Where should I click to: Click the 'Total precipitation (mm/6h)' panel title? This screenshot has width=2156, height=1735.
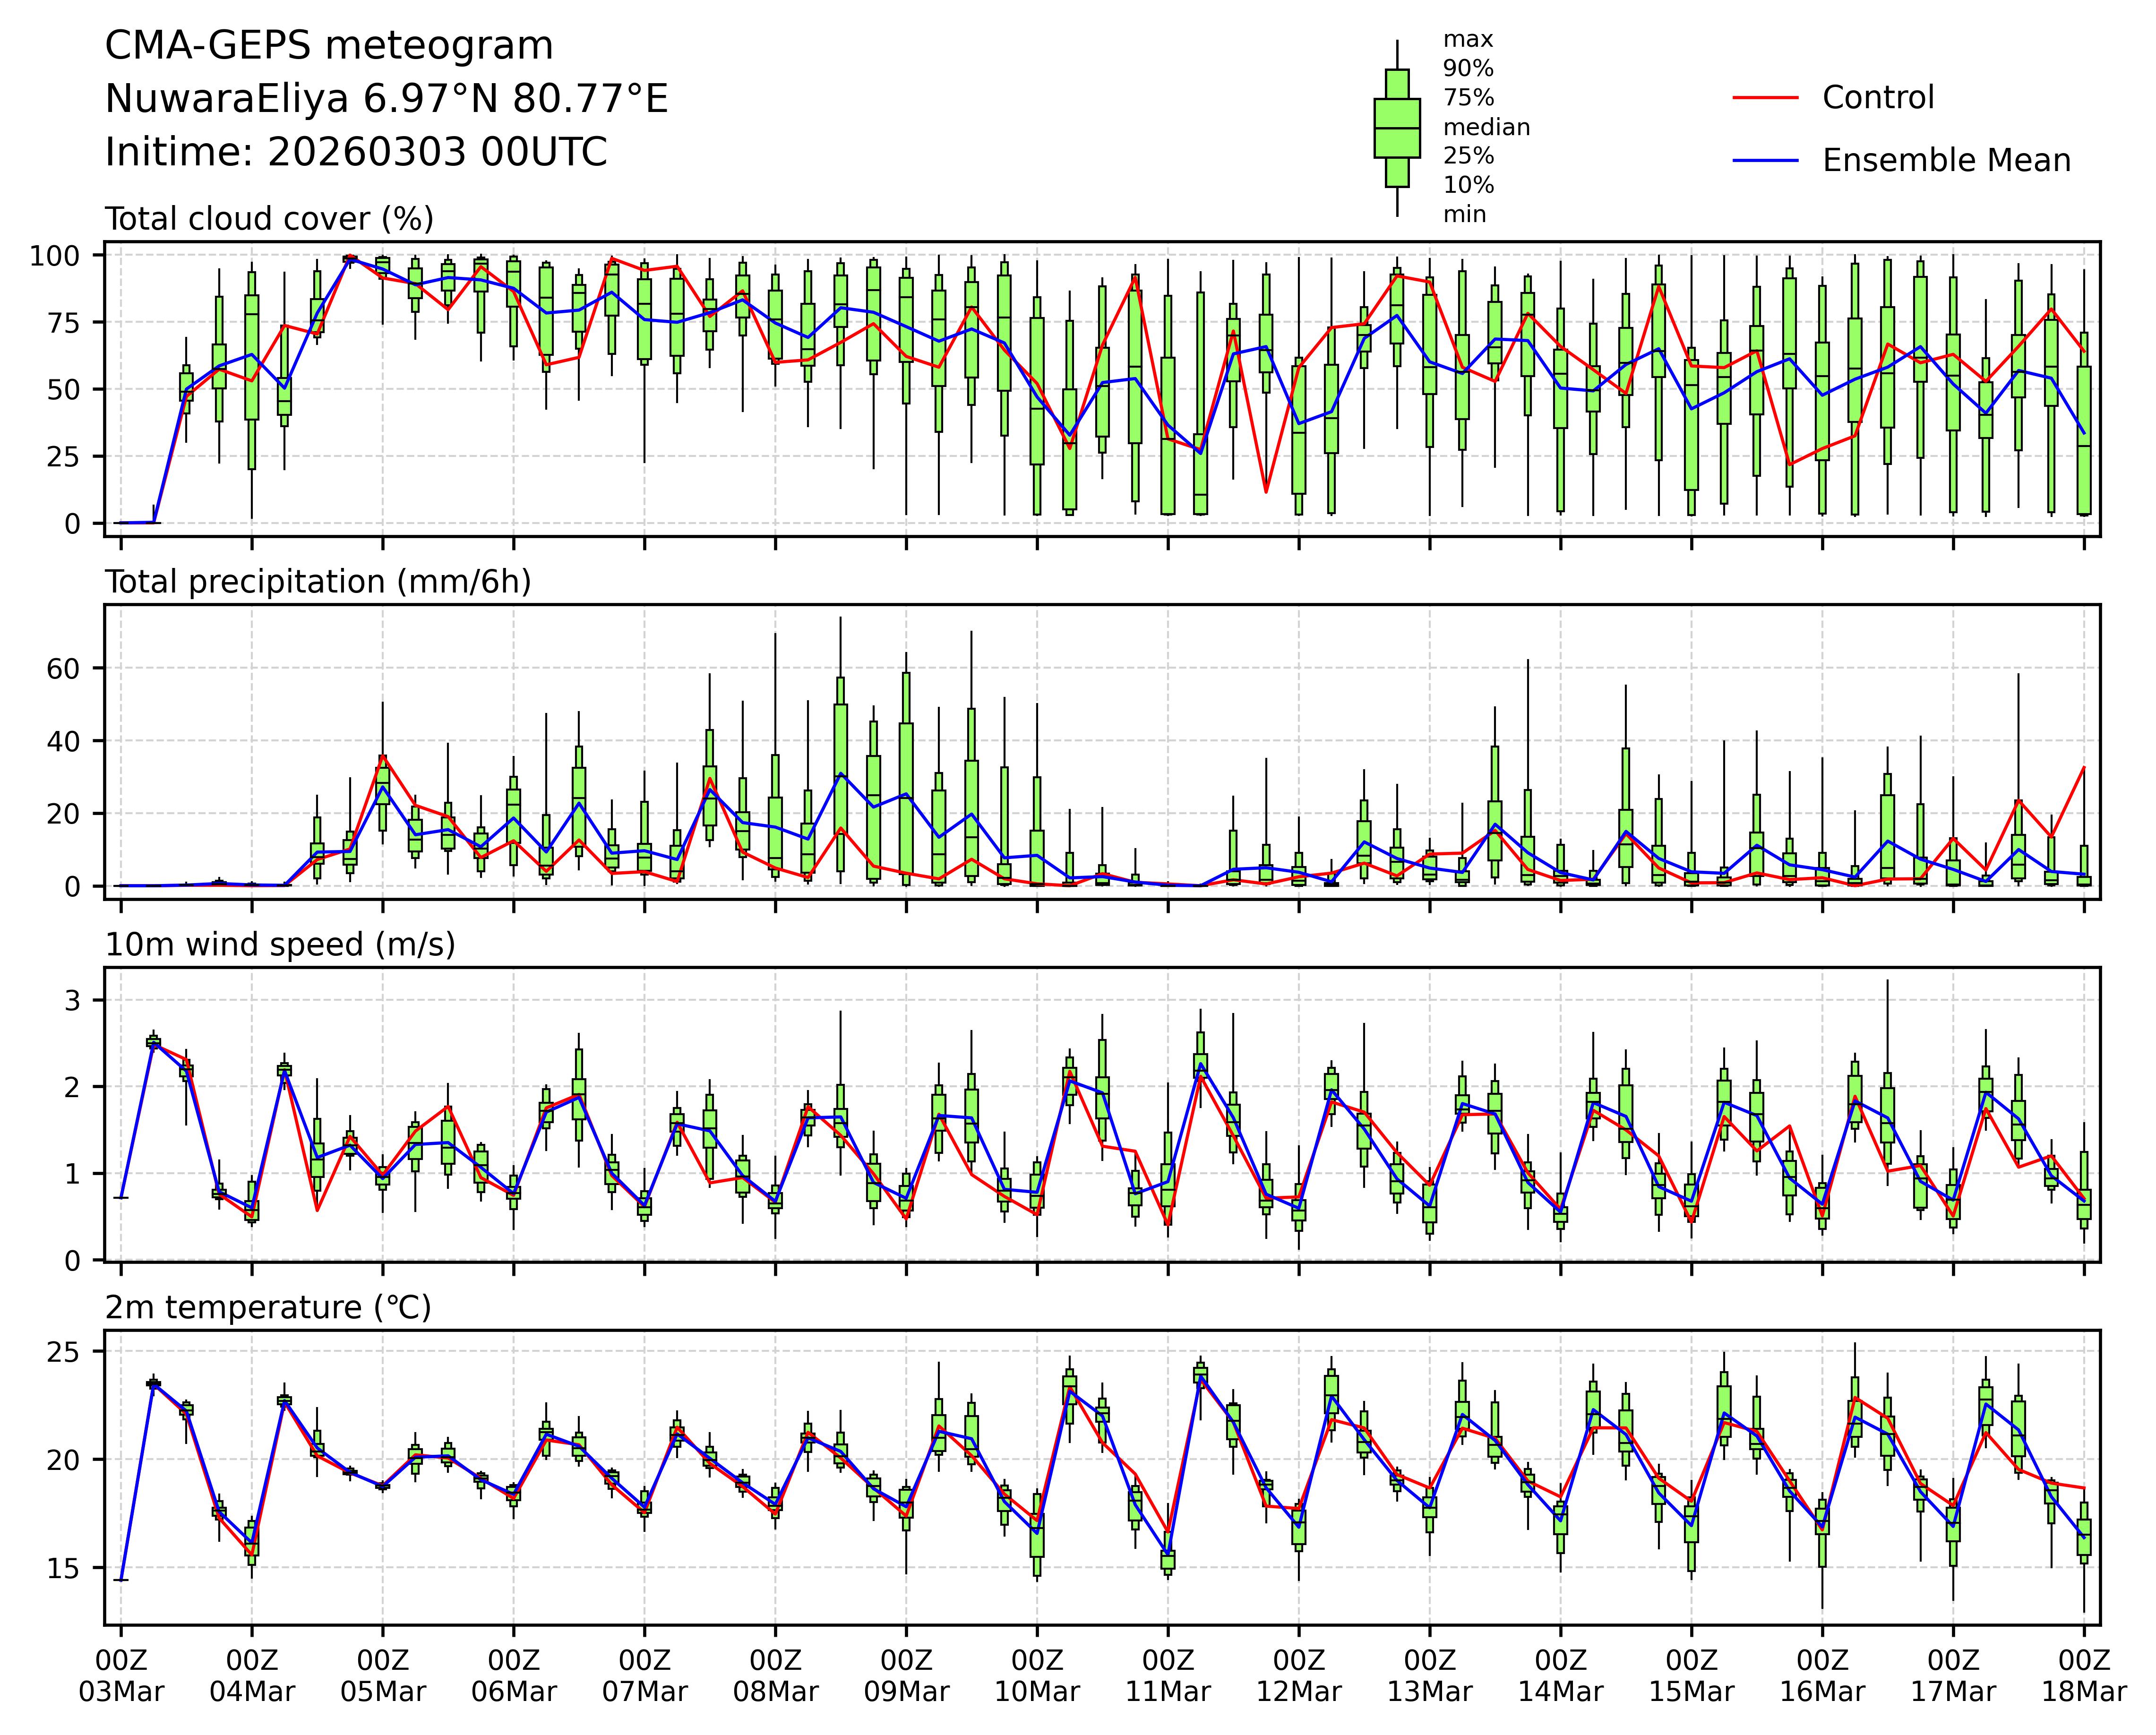tap(318, 582)
